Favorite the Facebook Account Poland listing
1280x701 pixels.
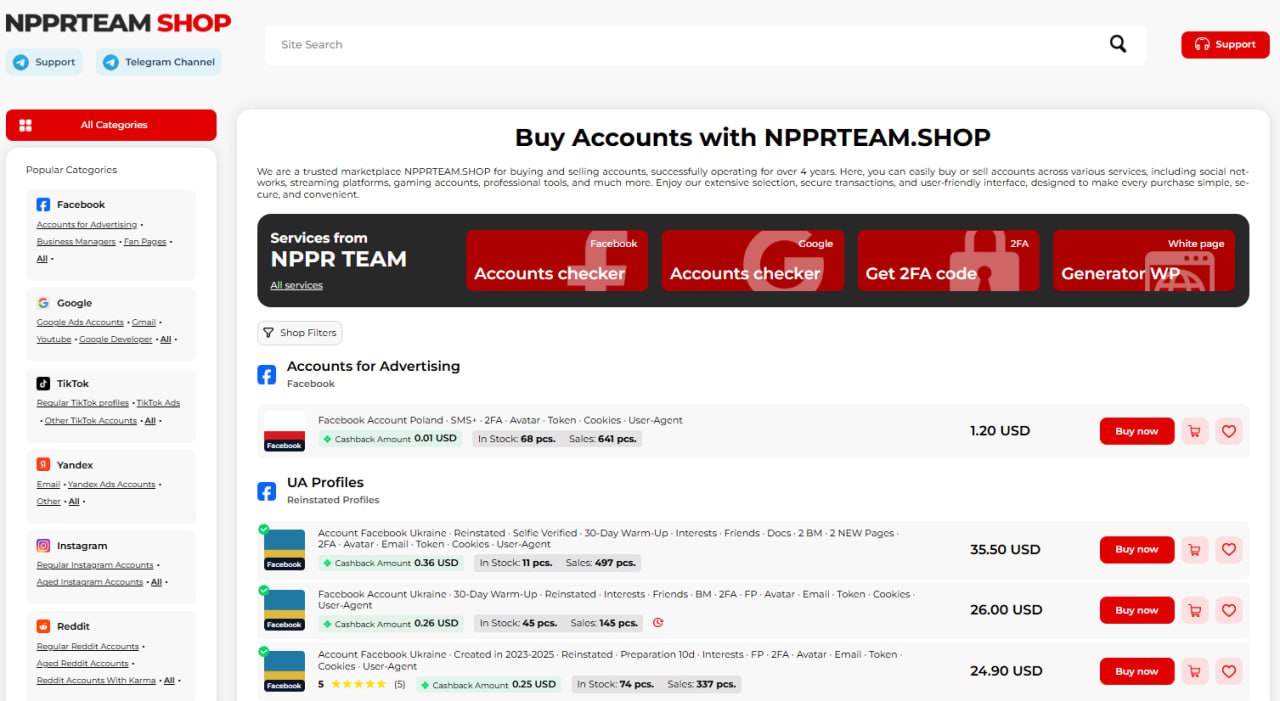(1229, 431)
